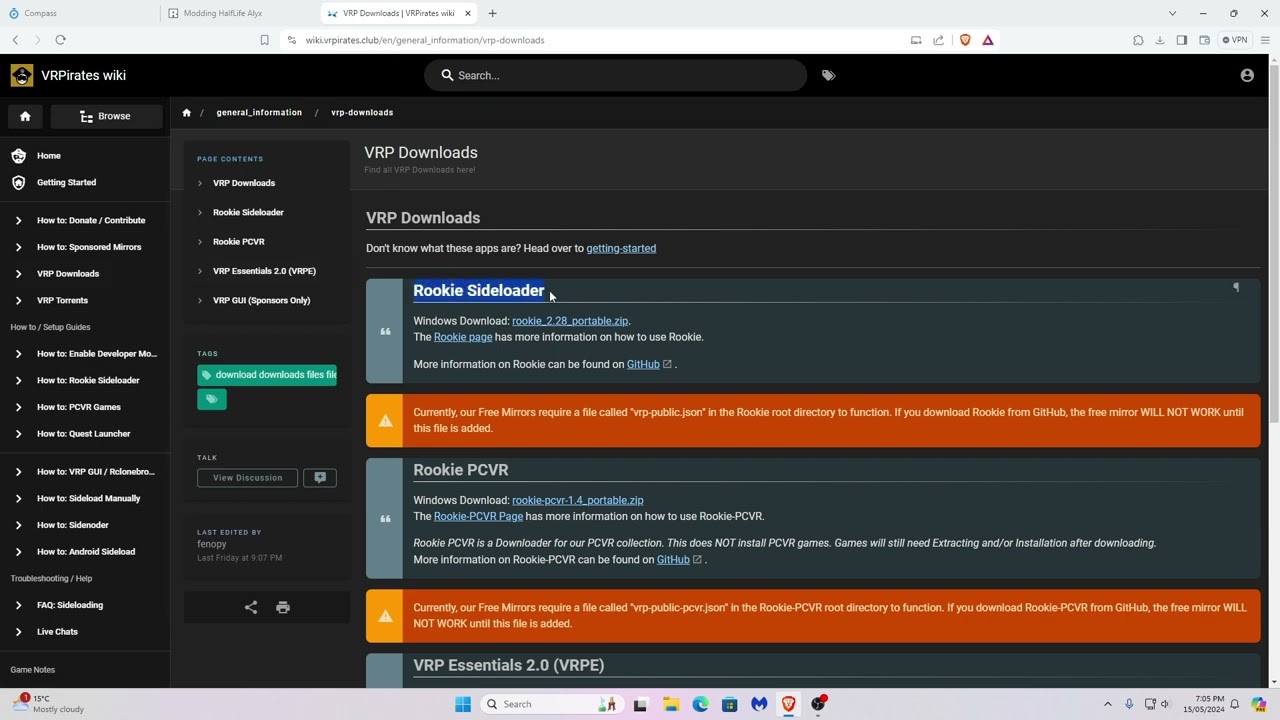Jump to VRP Downloads in page contents

coord(243,183)
